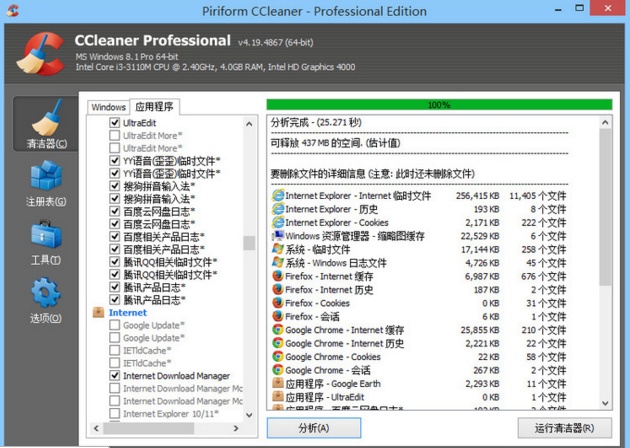Open the 选项 options section
The height and width of the screenshot is (448, 630).
(45, 299)
